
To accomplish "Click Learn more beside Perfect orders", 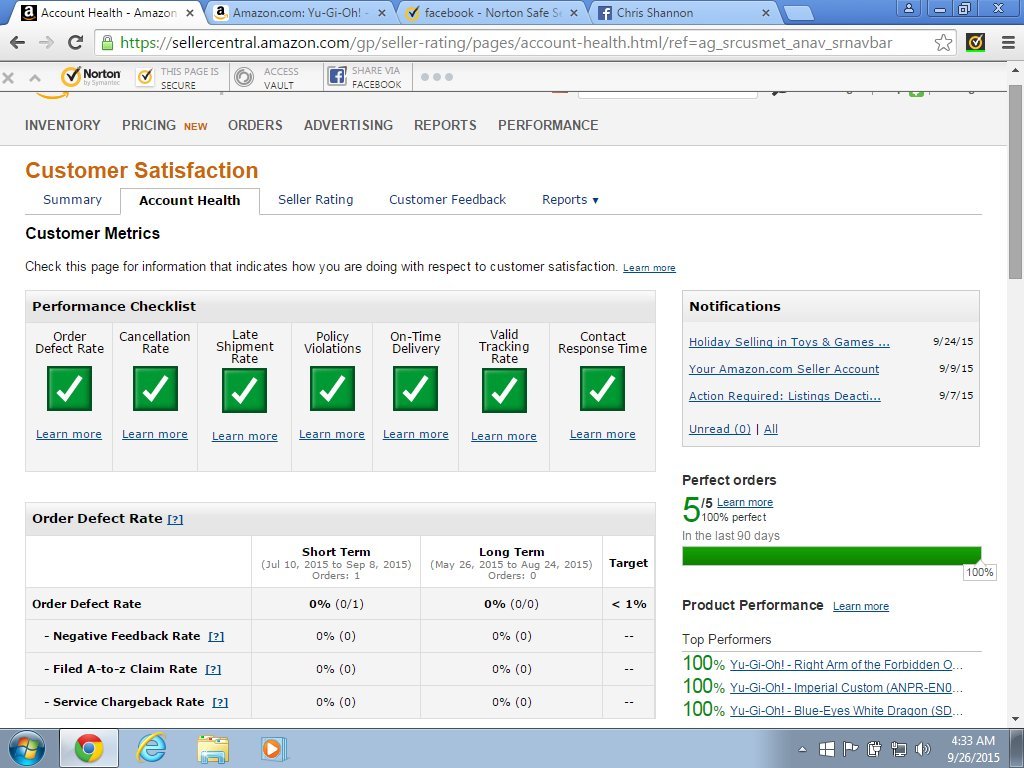I will (x=745, y=502).
